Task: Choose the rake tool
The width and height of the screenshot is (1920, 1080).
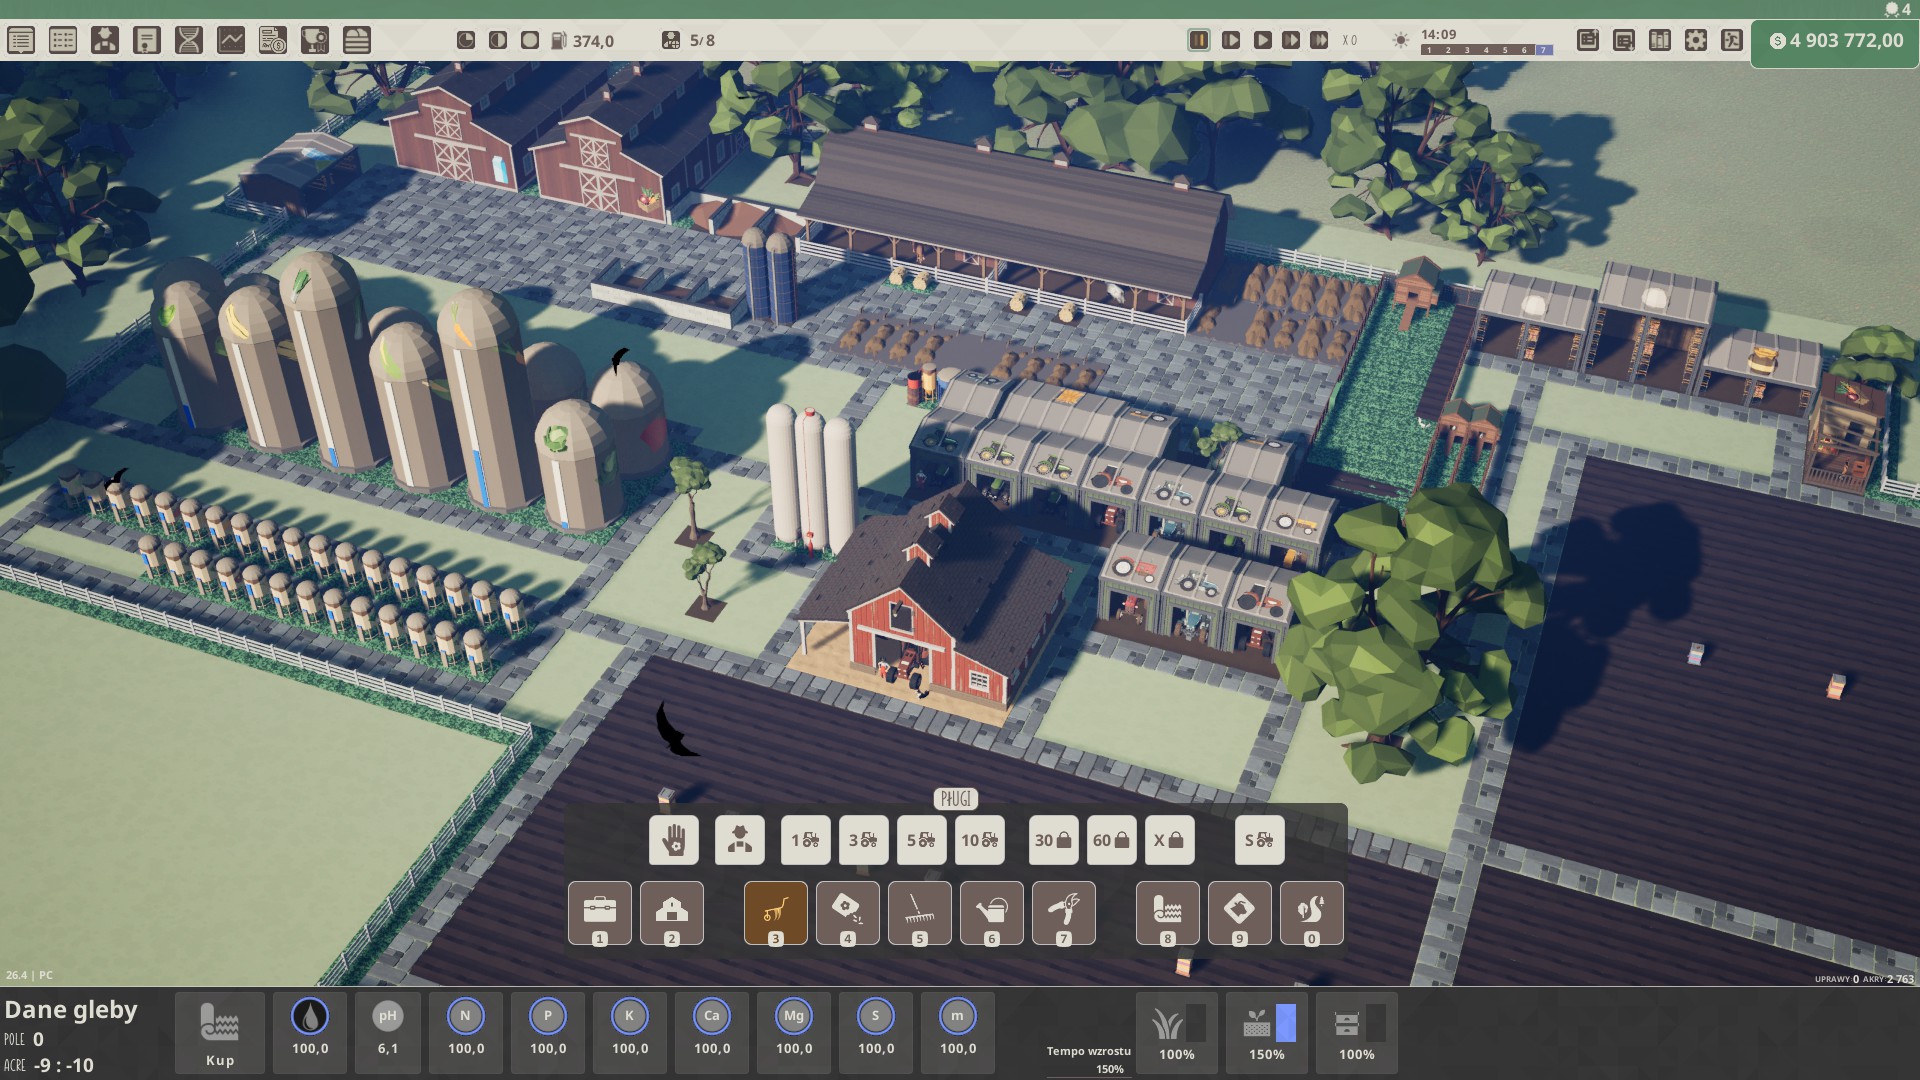Action: [919, 911]
